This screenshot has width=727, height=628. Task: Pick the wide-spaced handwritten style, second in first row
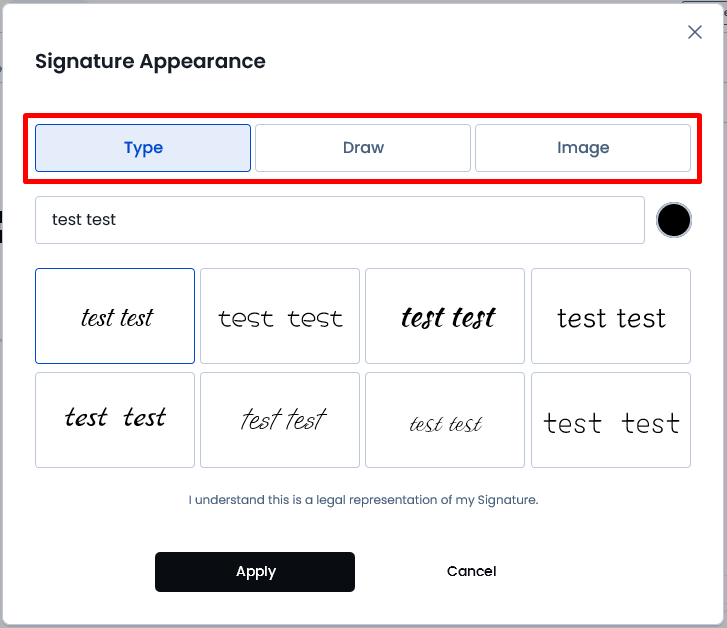pyautogui.click(x=280, y=316)
